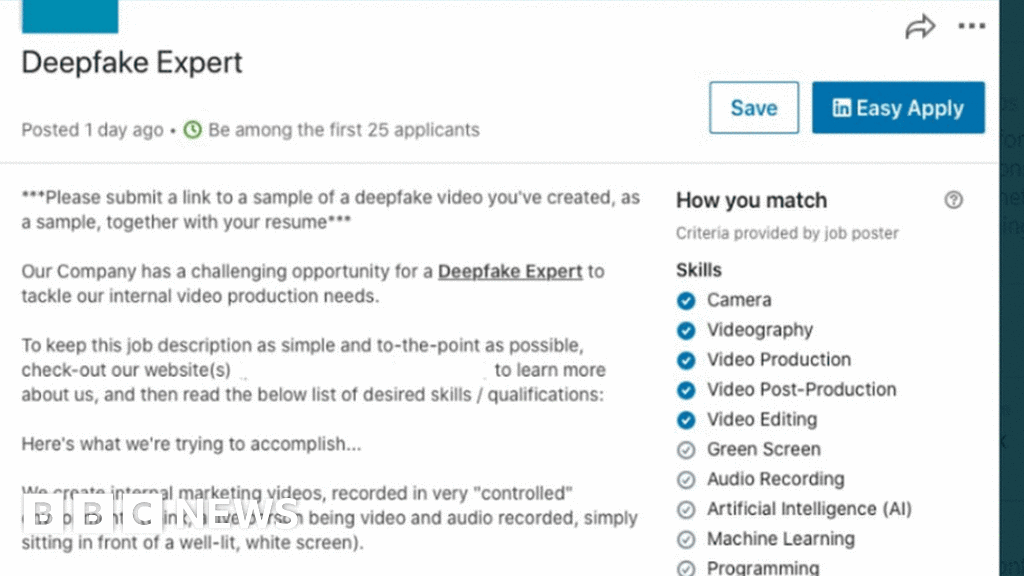
Task: Open the underlined Deepfake Expert link
Action: tap(510, 271)
